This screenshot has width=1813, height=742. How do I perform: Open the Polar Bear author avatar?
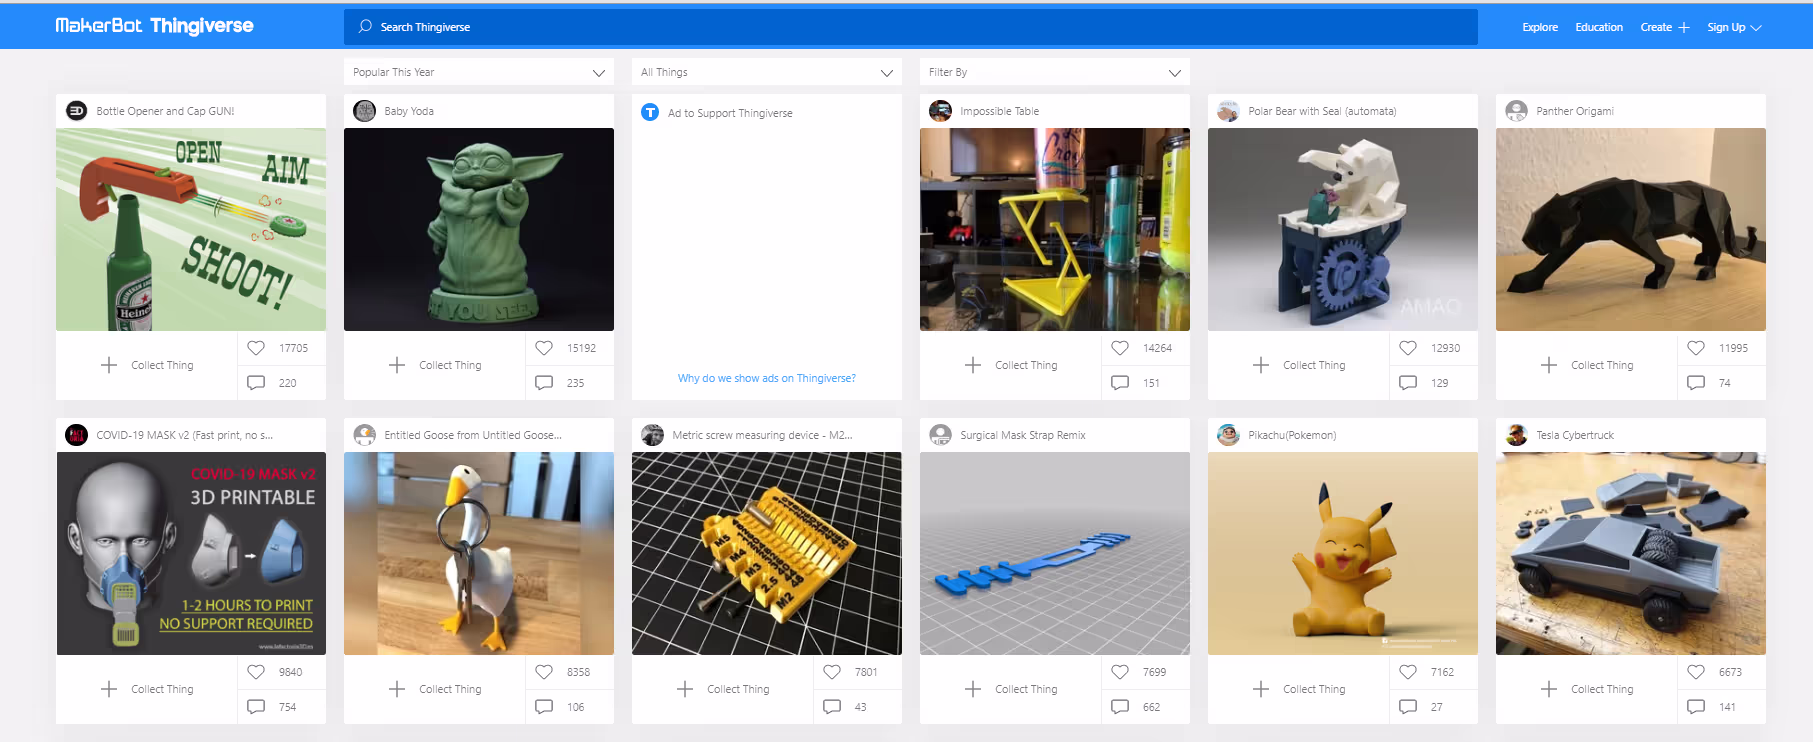tap(1229, 111)
